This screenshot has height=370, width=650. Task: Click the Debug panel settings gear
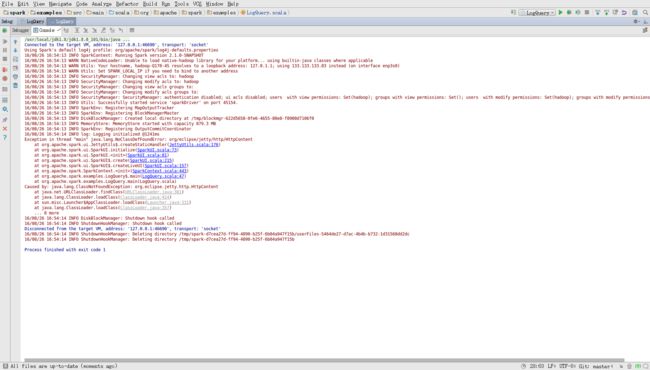pos(636,22)
